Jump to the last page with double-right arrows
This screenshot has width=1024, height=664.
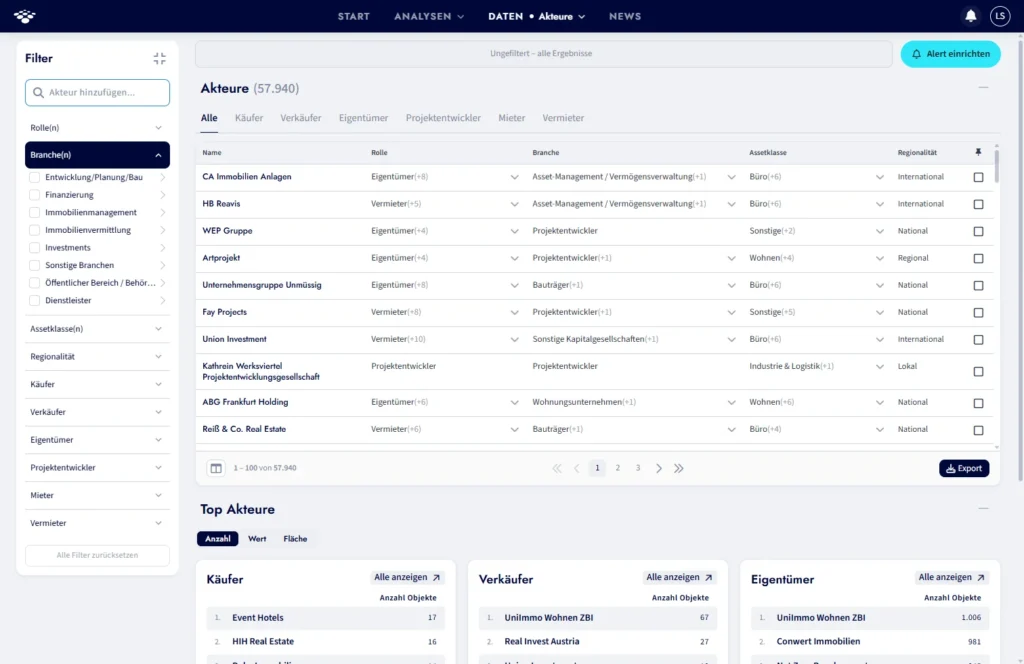pos(679,468)
